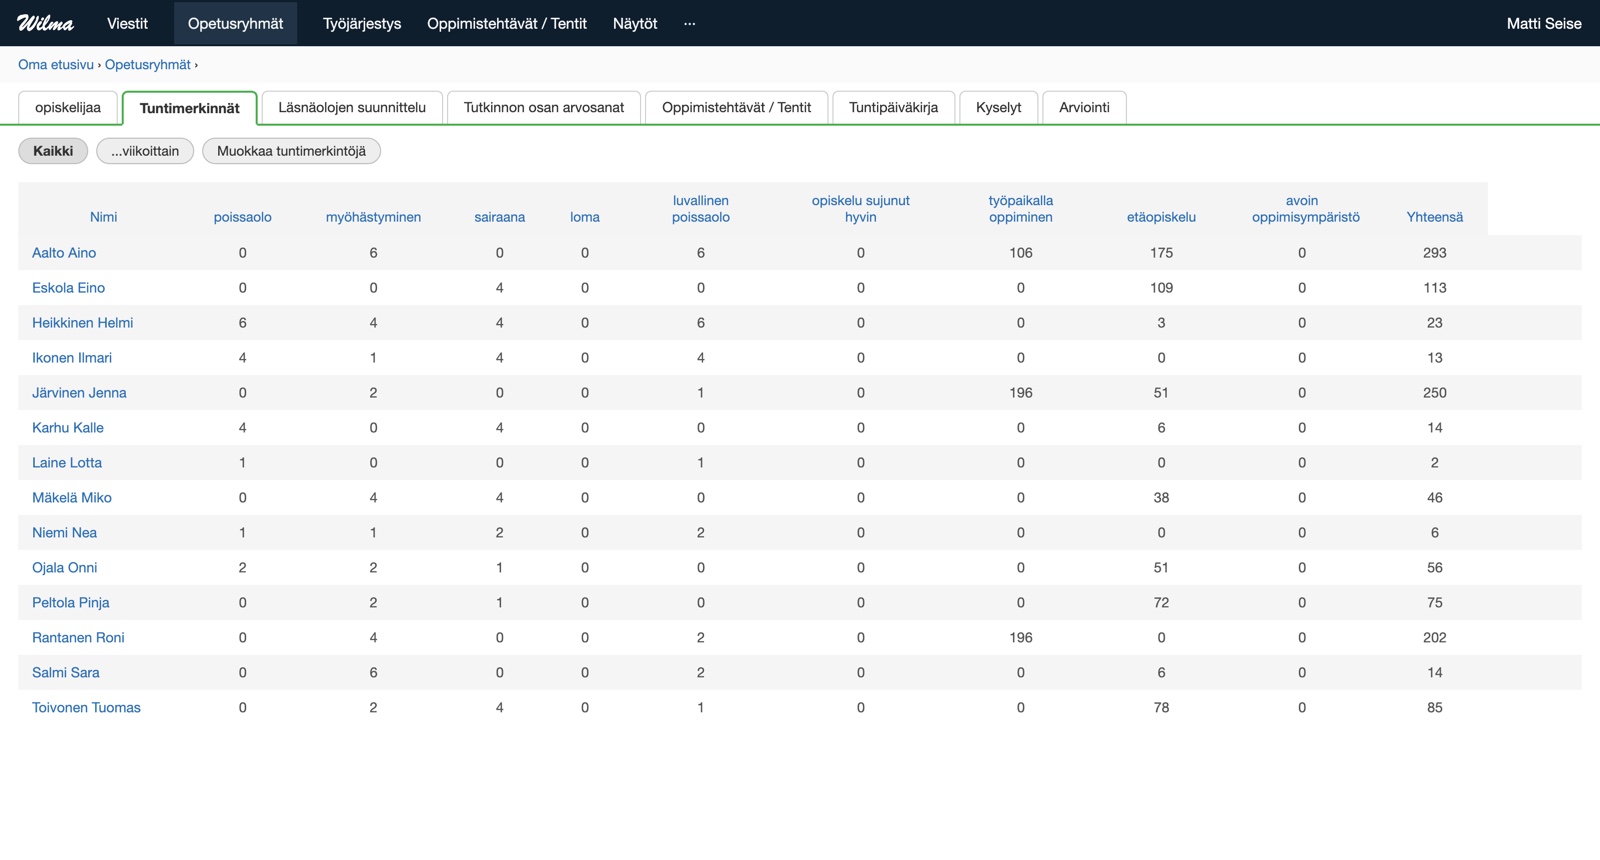Sort by työpaikalla oppiminen column header
The image size is (1600, 860).
(1021, 209)
